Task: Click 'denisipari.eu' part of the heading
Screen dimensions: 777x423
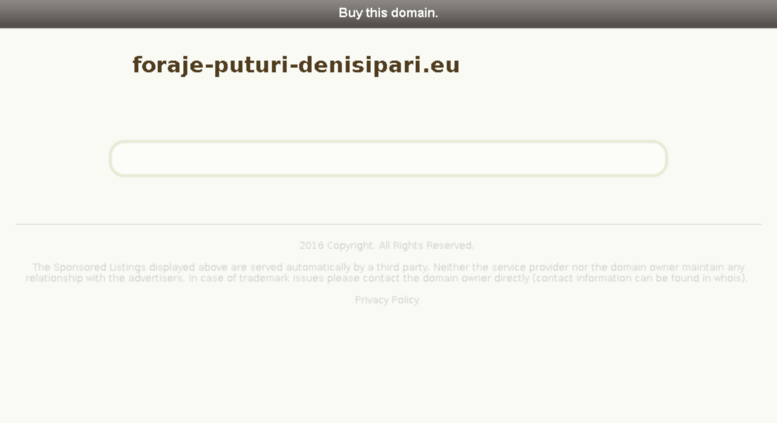Action: point(379,65)
